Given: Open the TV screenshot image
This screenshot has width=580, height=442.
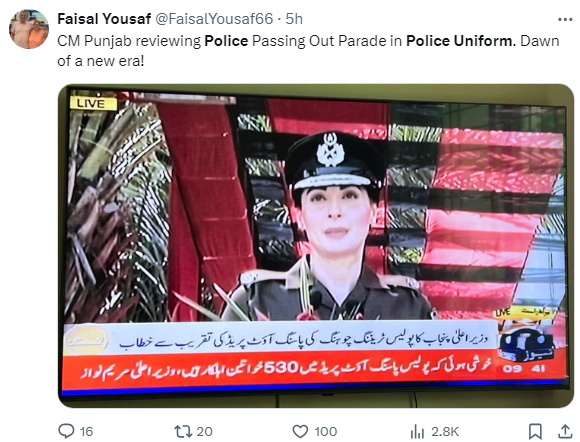Looking at the screenshot, I should pyautogui.click(x=316, y=246).
